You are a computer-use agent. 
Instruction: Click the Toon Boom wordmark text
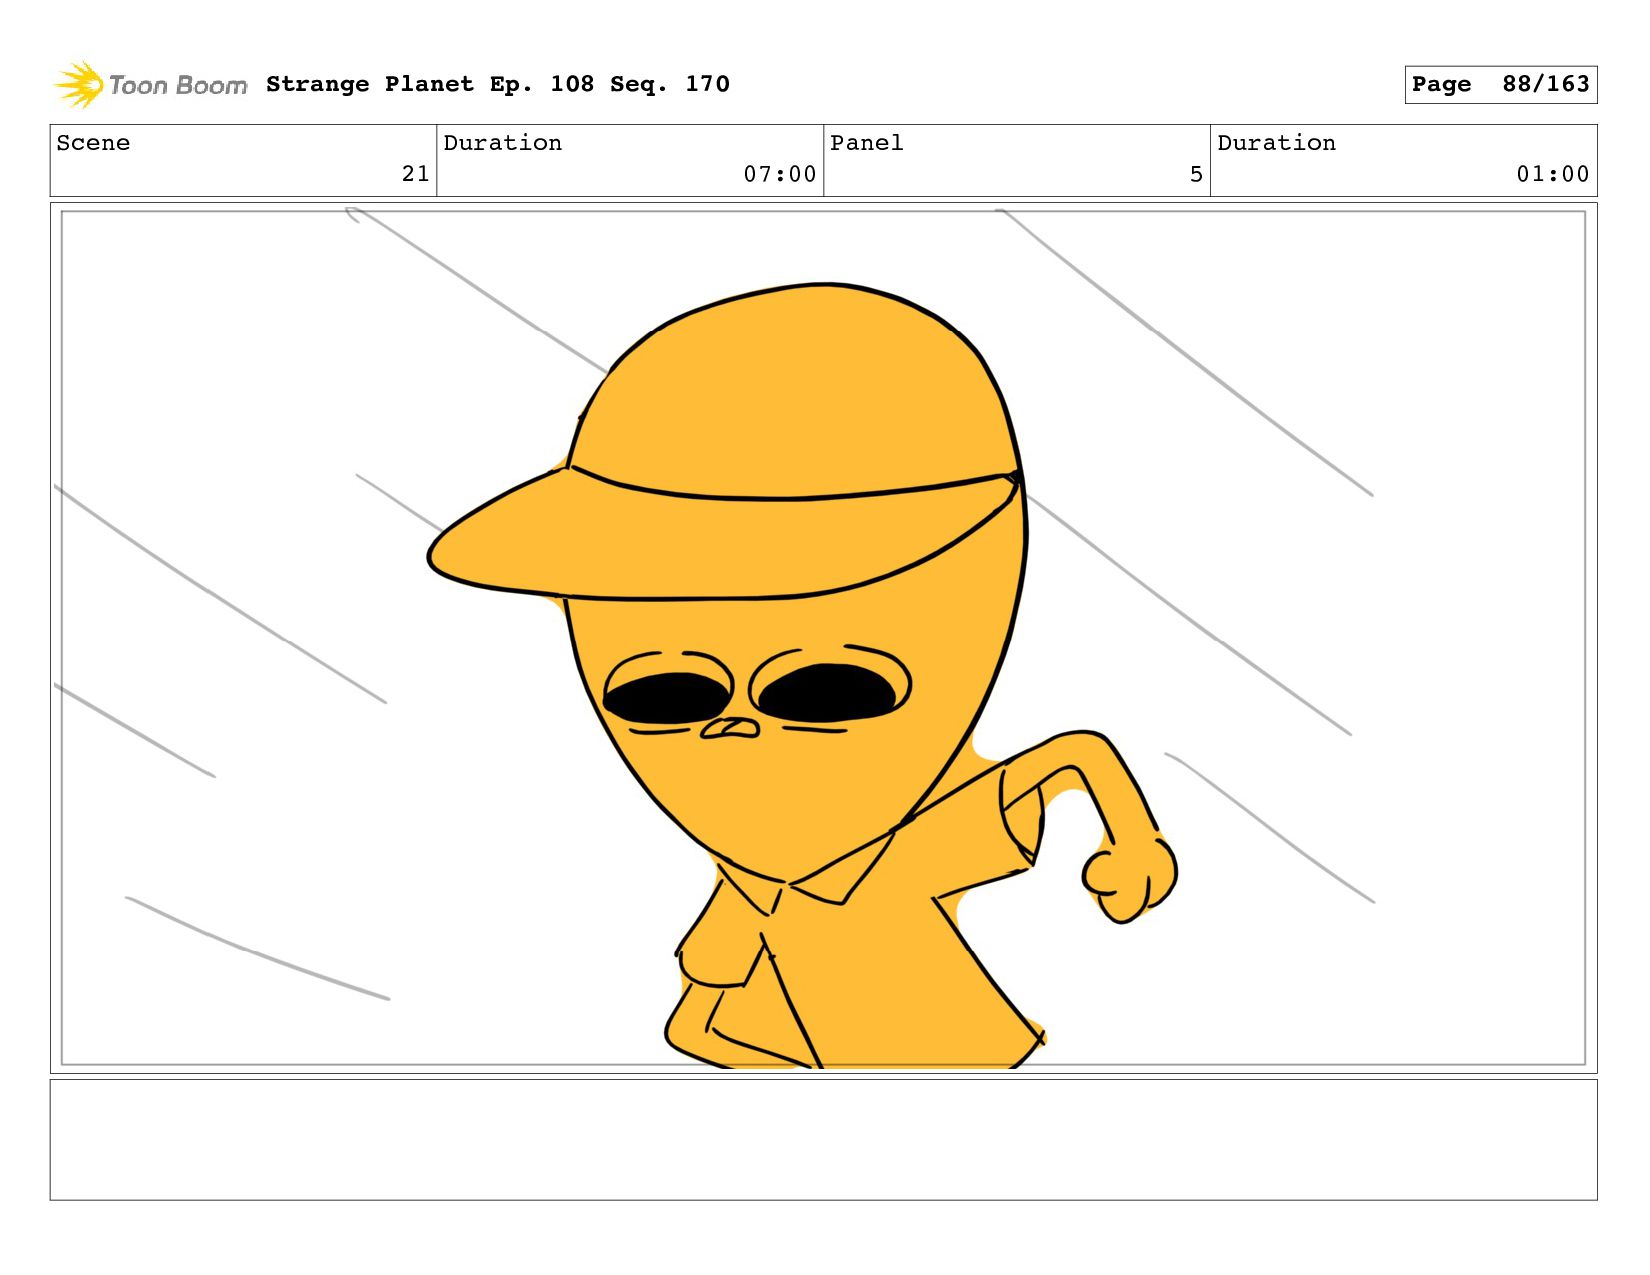pyautogui.click(x=178, y=85)
